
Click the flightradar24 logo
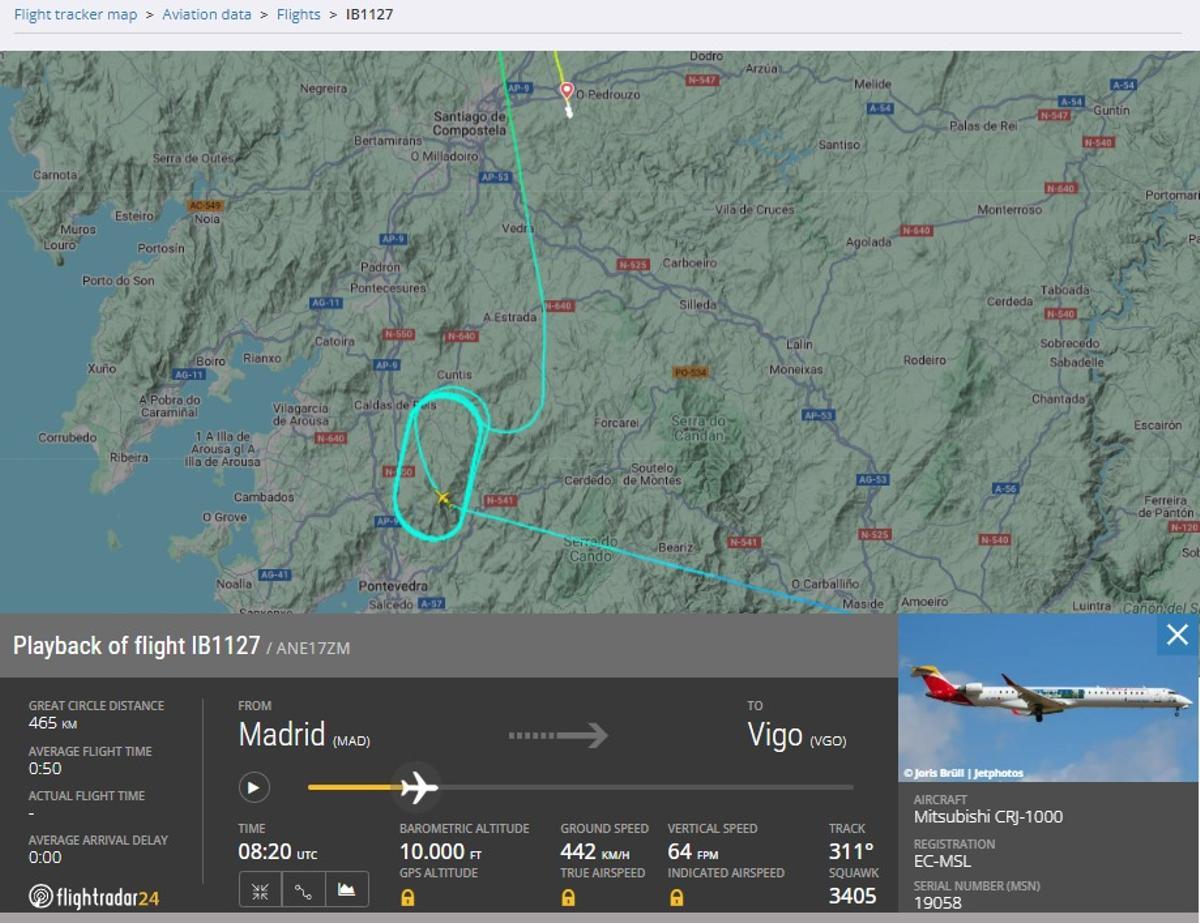94,897
